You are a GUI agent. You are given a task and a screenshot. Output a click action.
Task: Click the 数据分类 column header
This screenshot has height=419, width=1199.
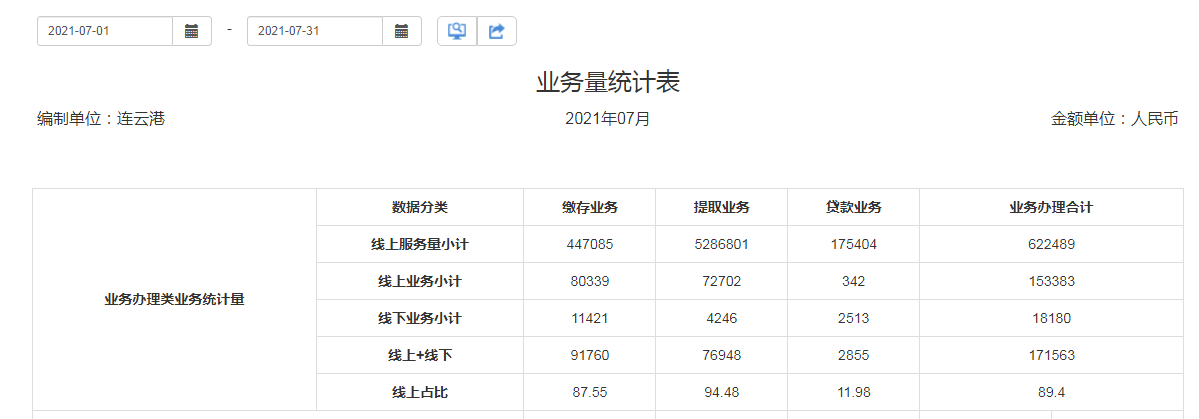pos(420,207)
